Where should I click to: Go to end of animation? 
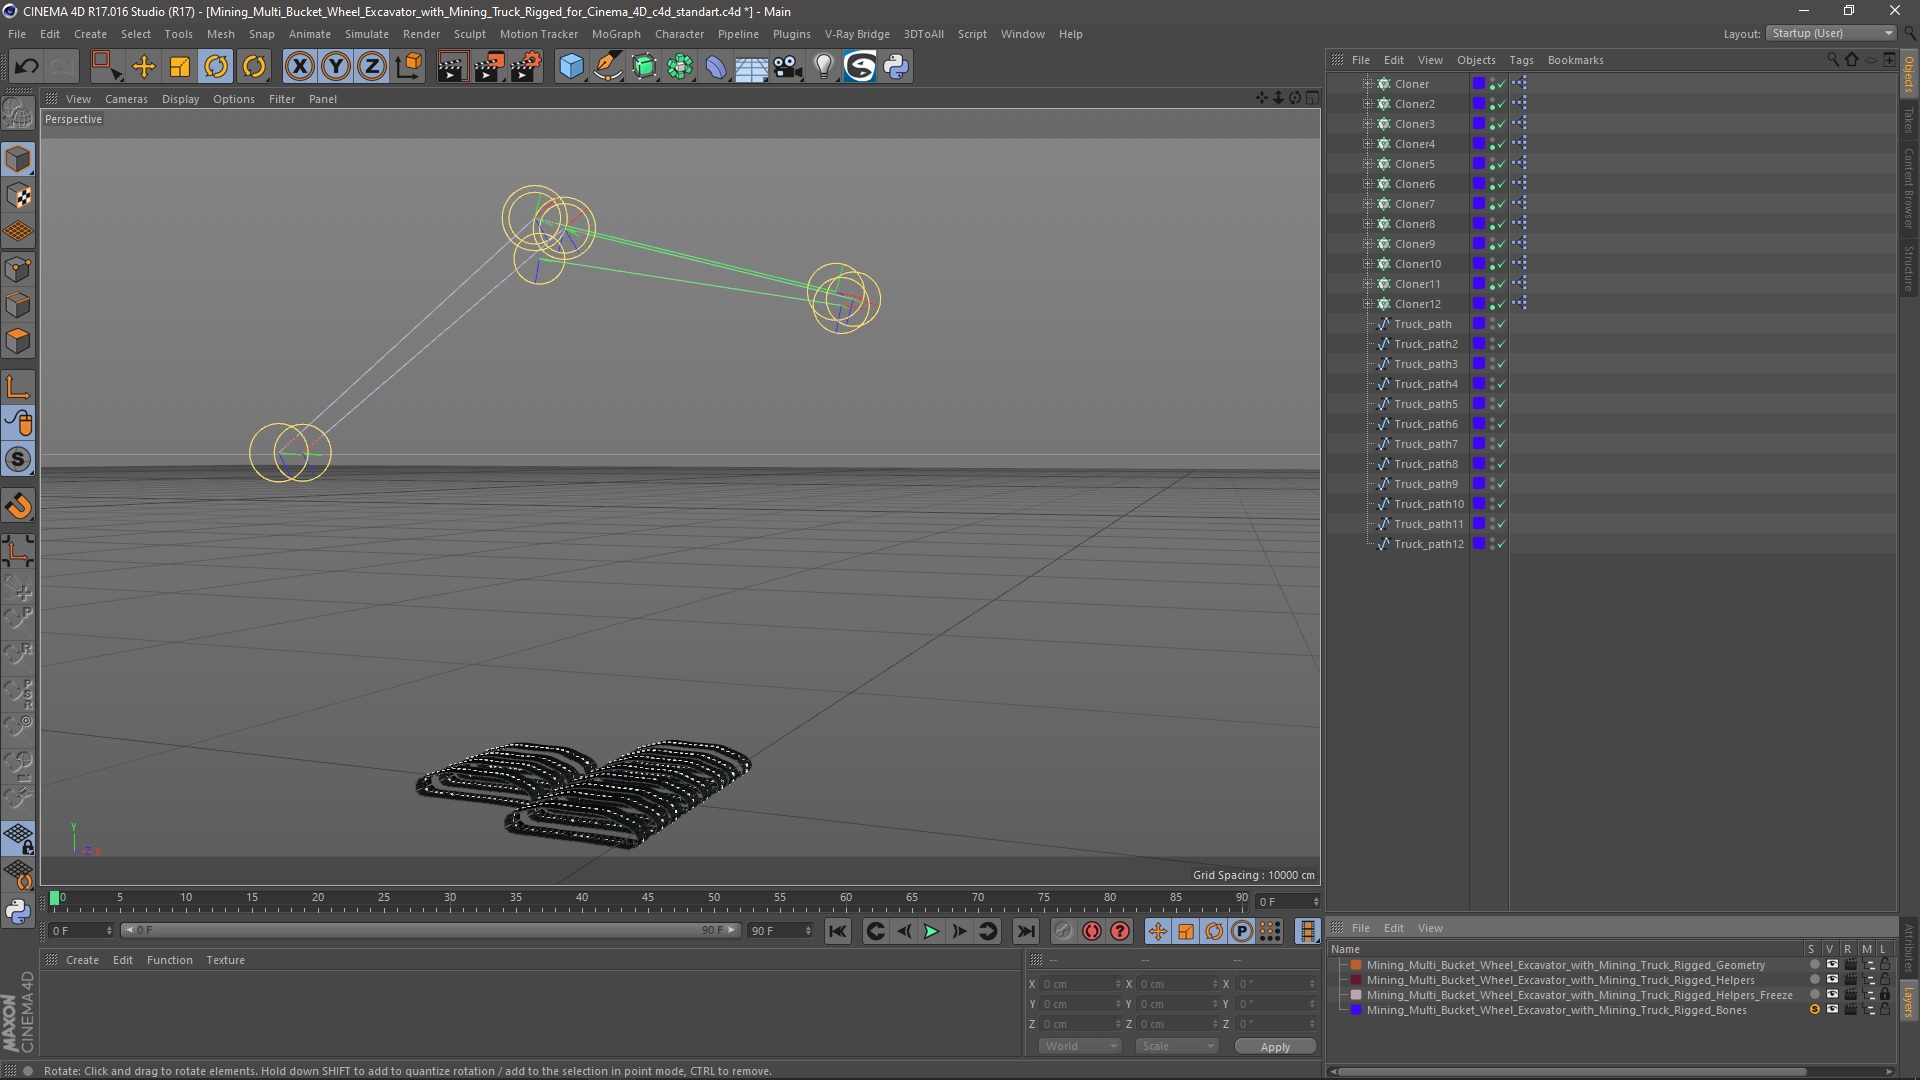(x=1026, y=931)
